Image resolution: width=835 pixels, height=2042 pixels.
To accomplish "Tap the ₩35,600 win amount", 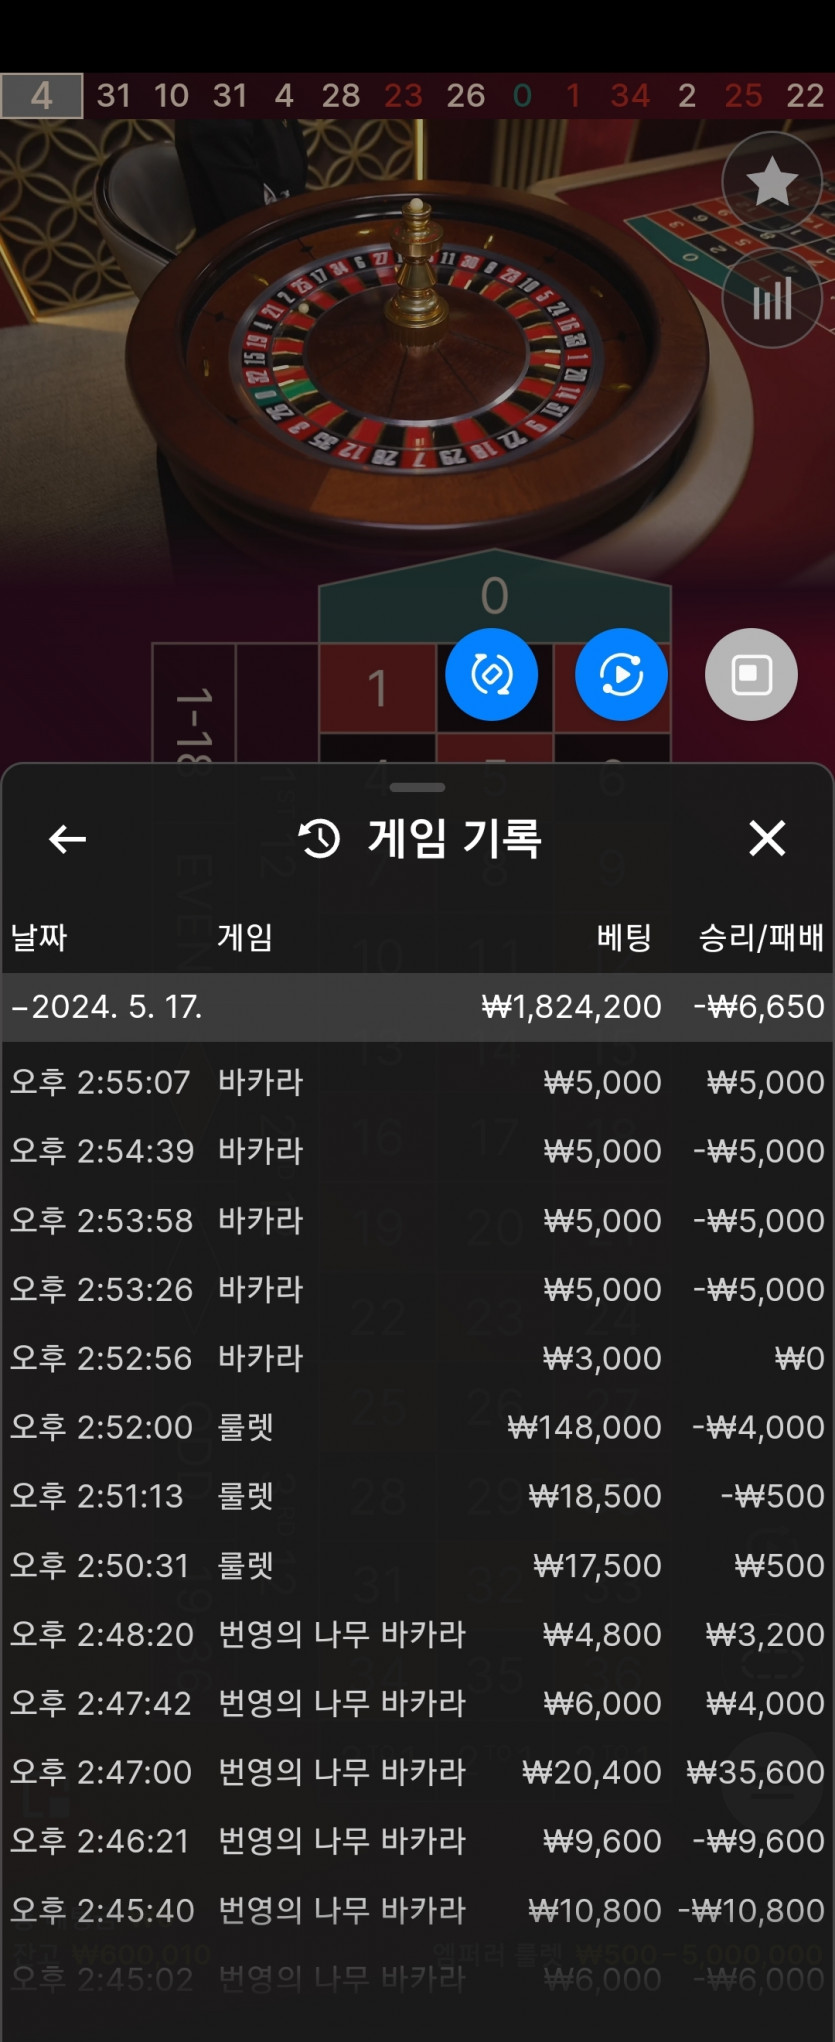I will pyautogui.click(x=755, y=1772).
